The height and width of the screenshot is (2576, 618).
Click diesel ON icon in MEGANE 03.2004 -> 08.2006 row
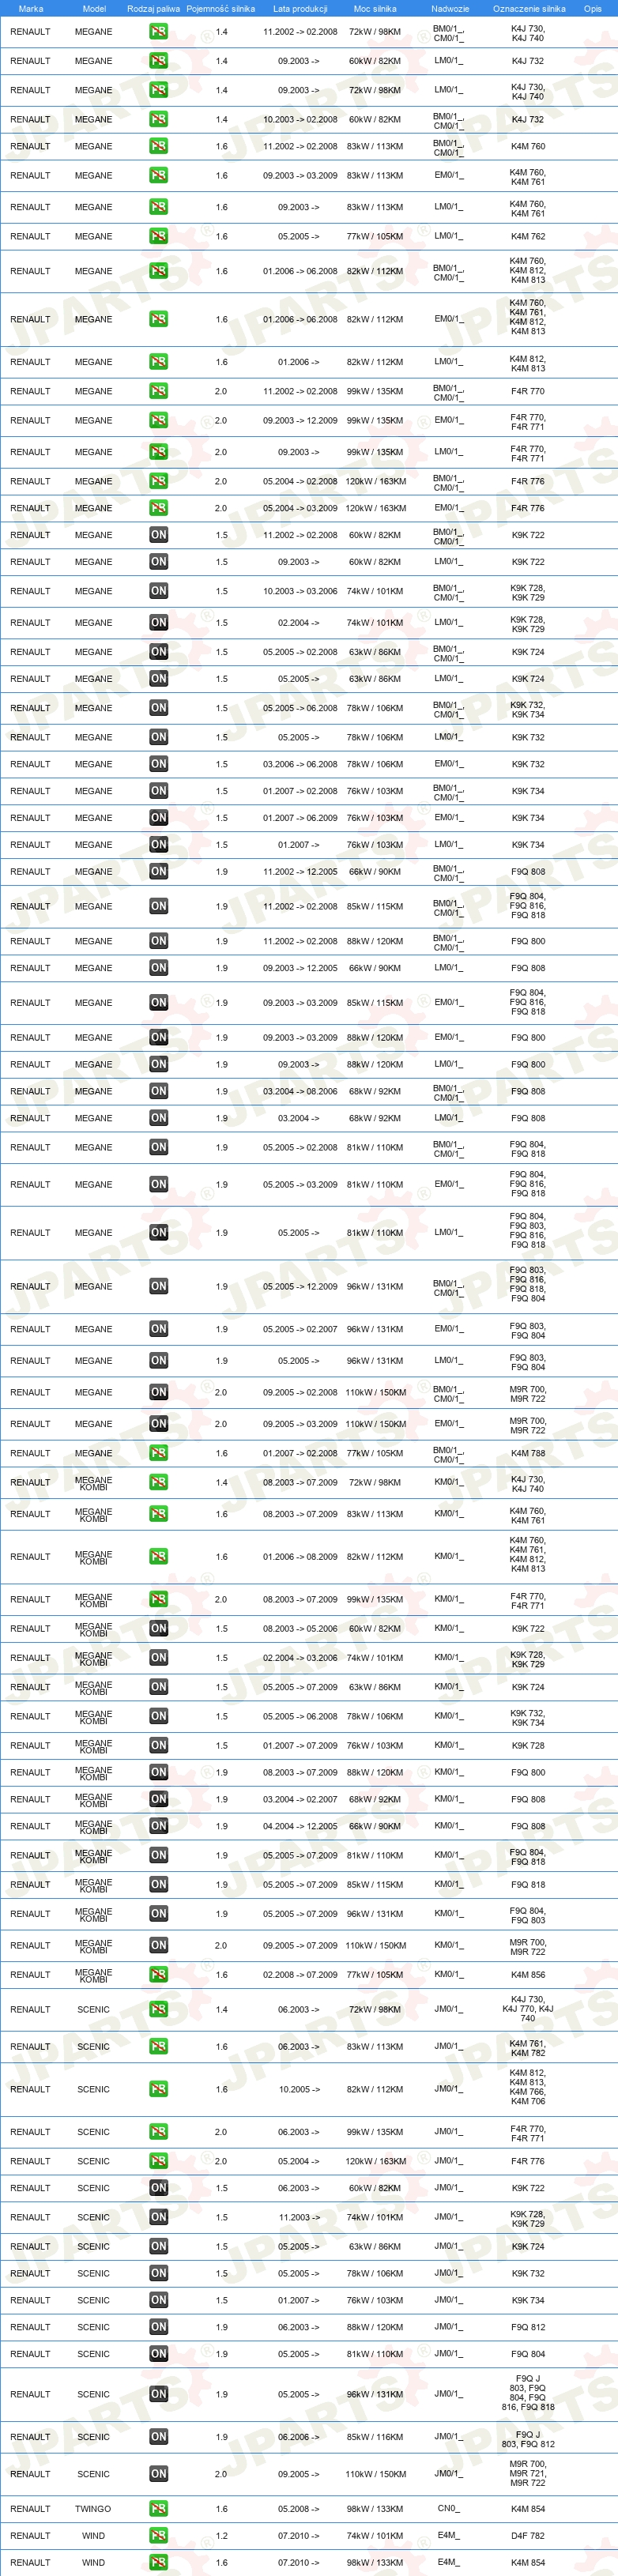click(x=158, y=1091)
